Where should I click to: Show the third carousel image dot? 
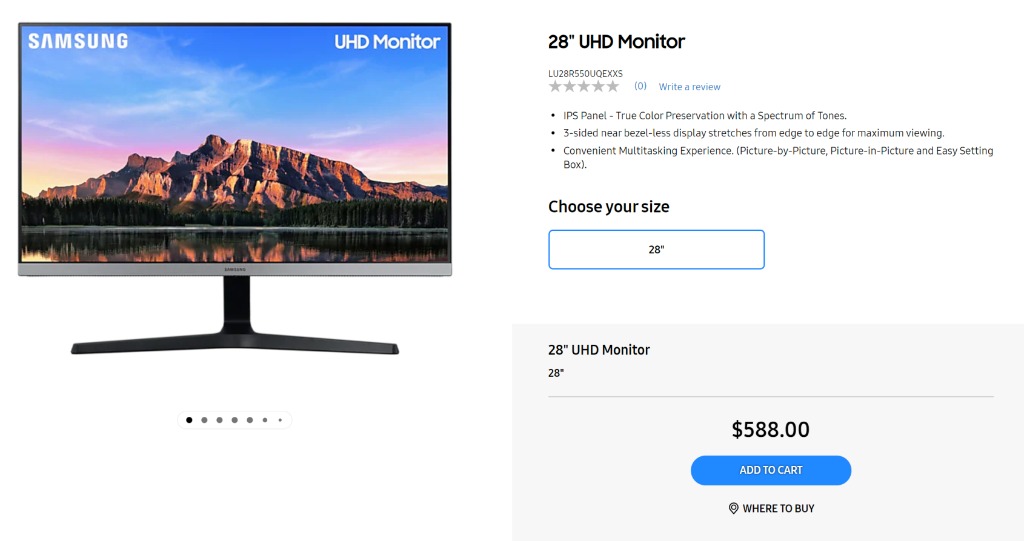coord(219,420)
